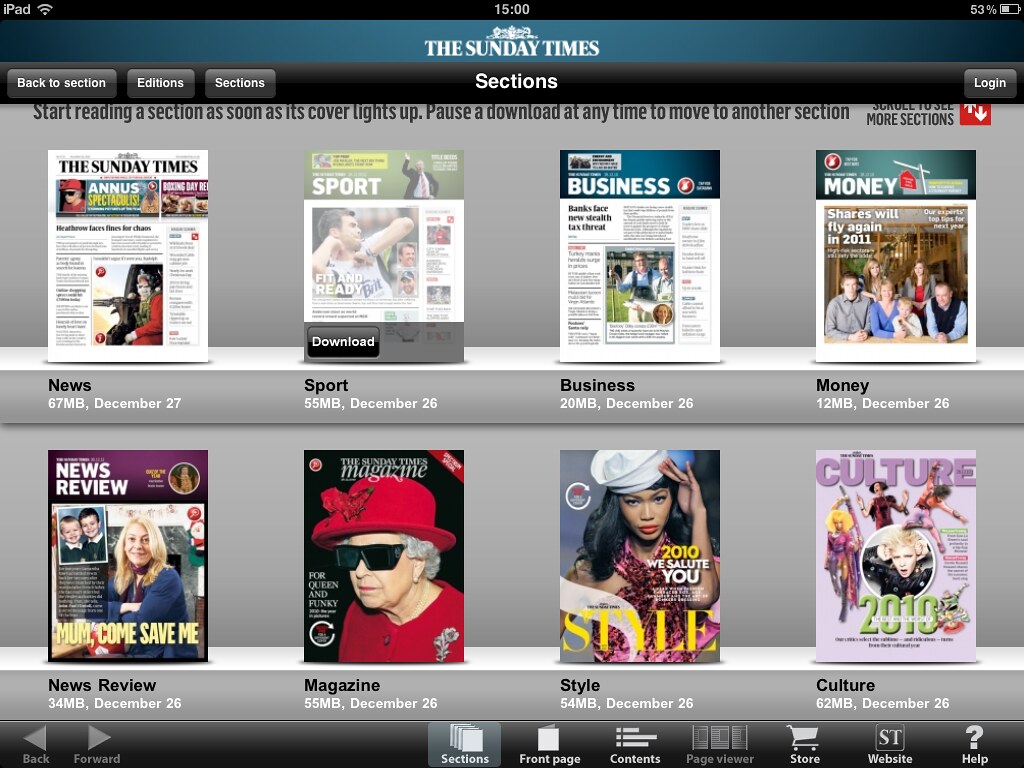Download the Sport section
This screenshot has height=768, width=1024.
pos(343,342)
